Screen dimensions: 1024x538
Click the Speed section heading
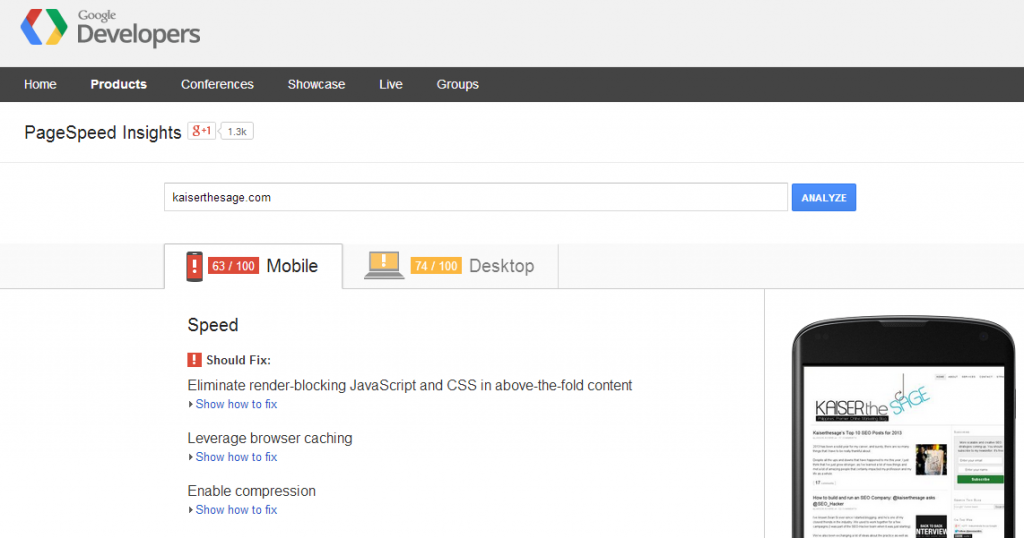[x=213, y=324]
